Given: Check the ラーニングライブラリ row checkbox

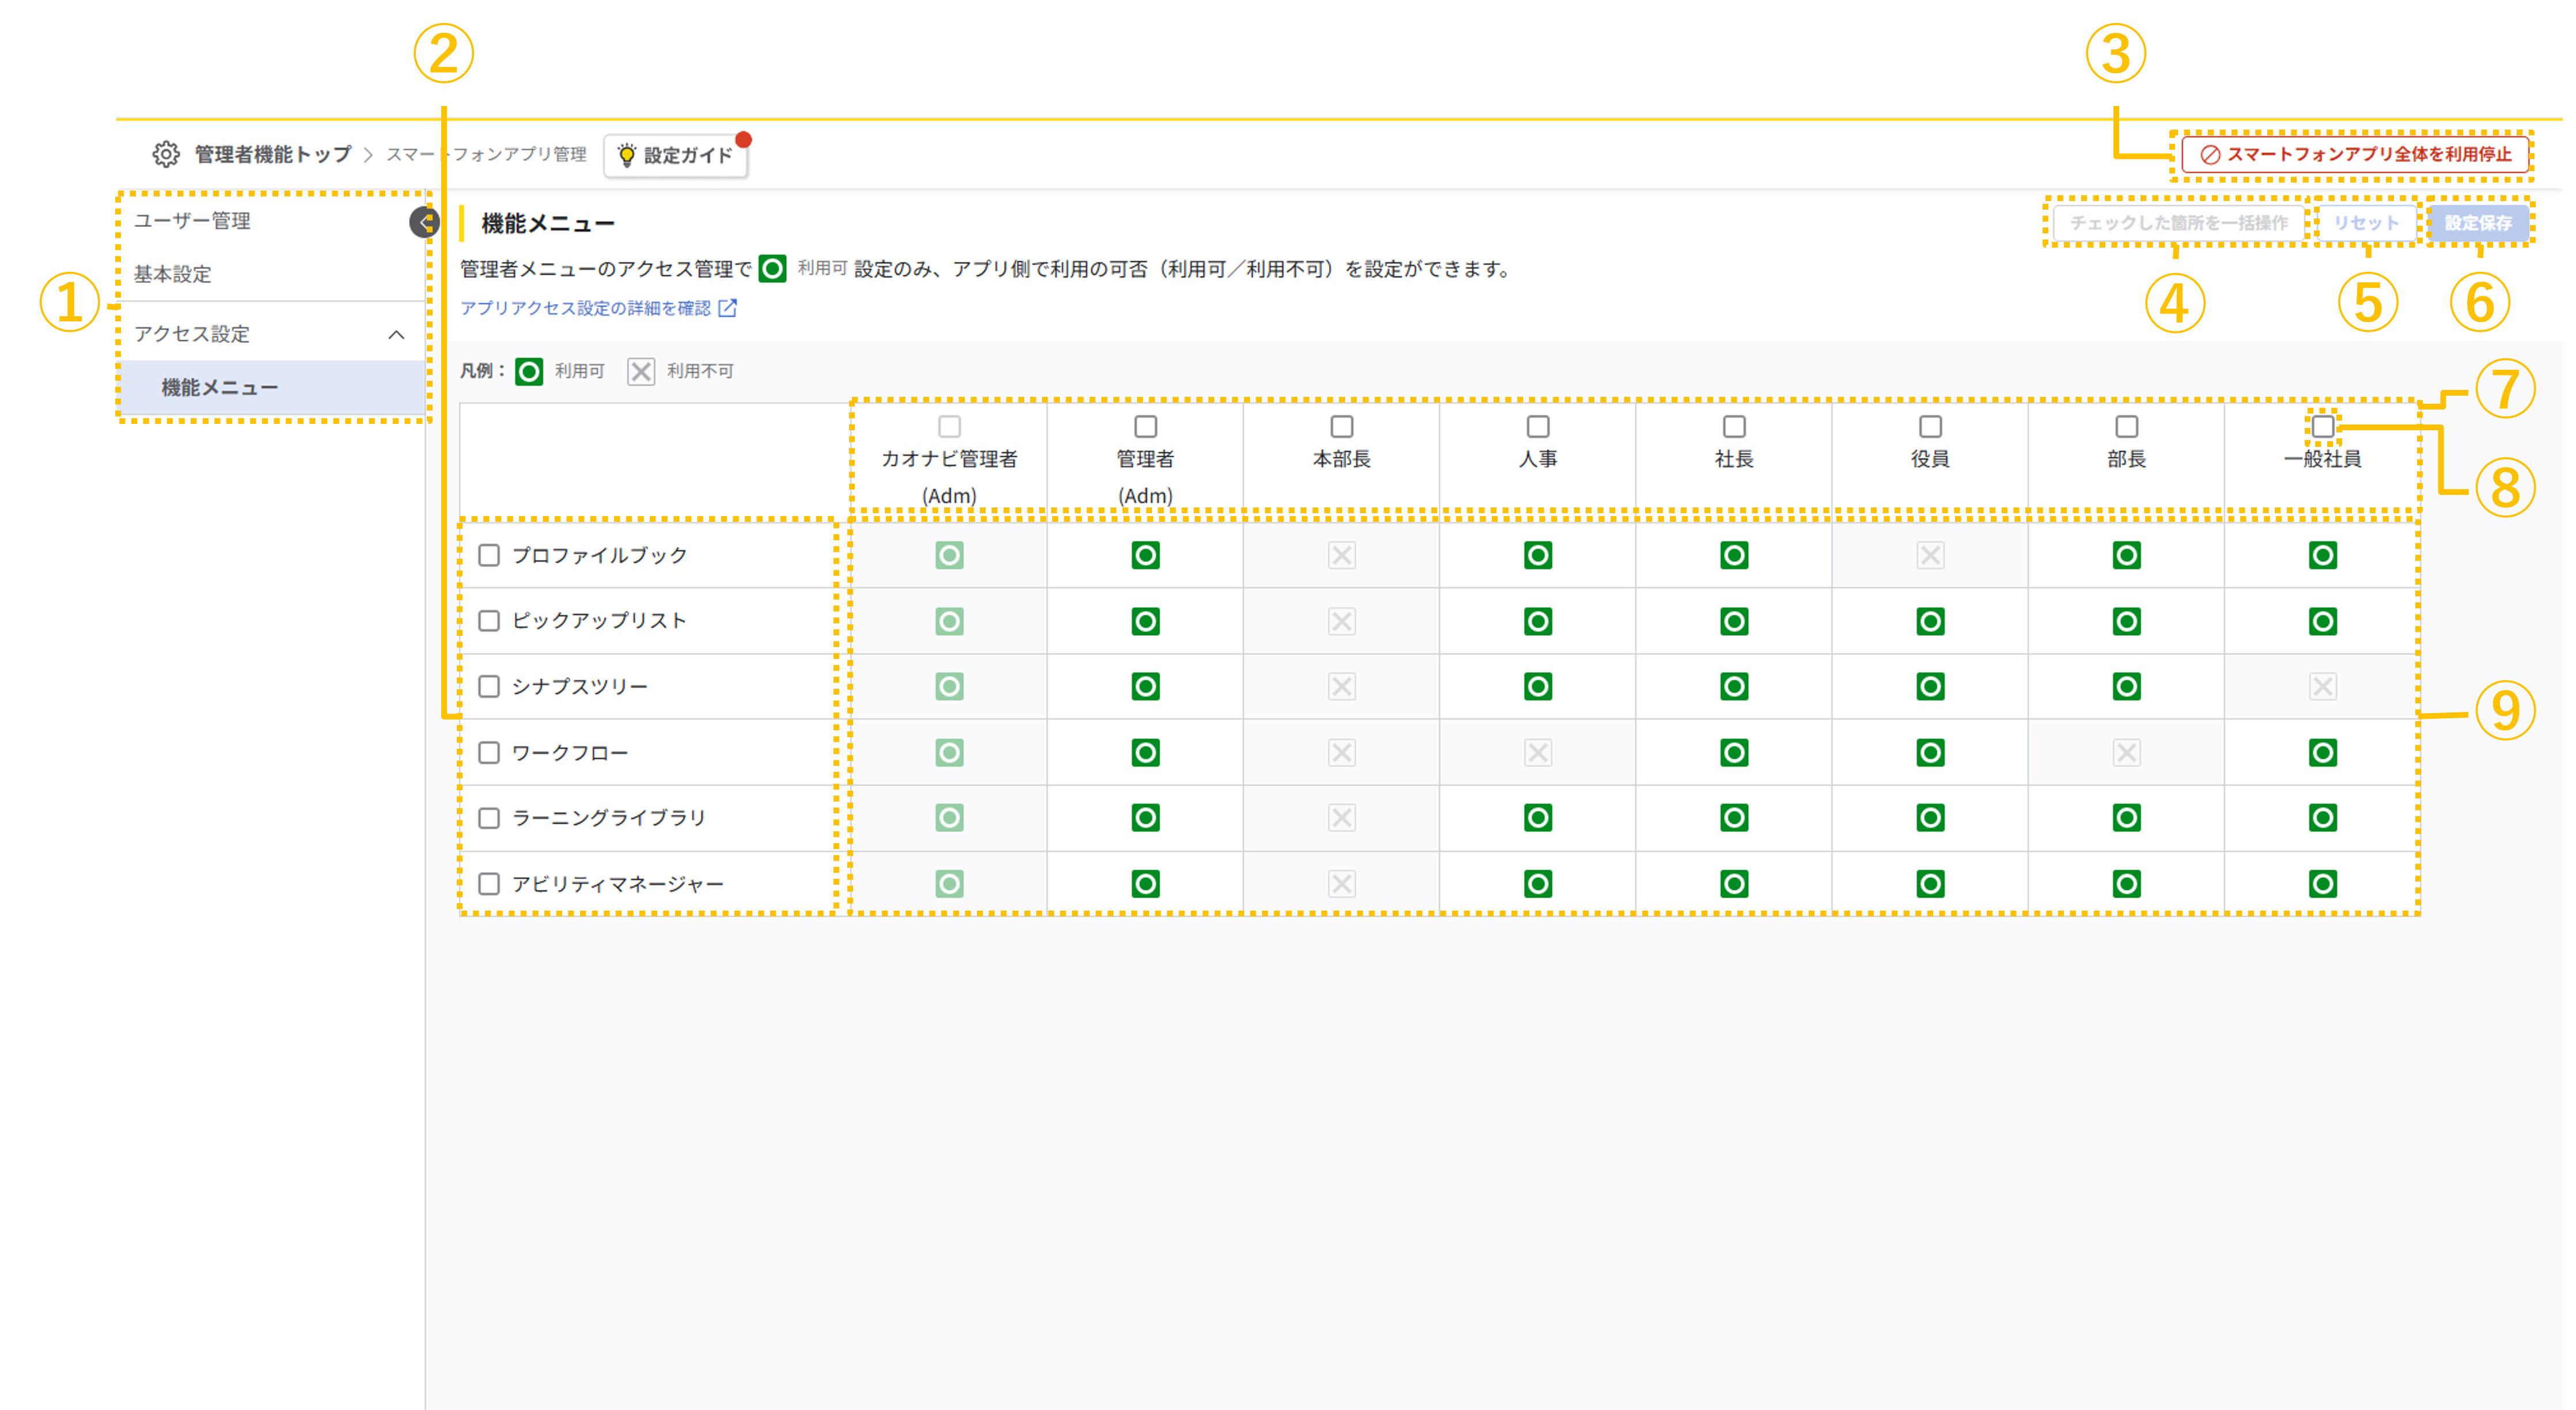Looking at the screenshot, I should 489,818.
